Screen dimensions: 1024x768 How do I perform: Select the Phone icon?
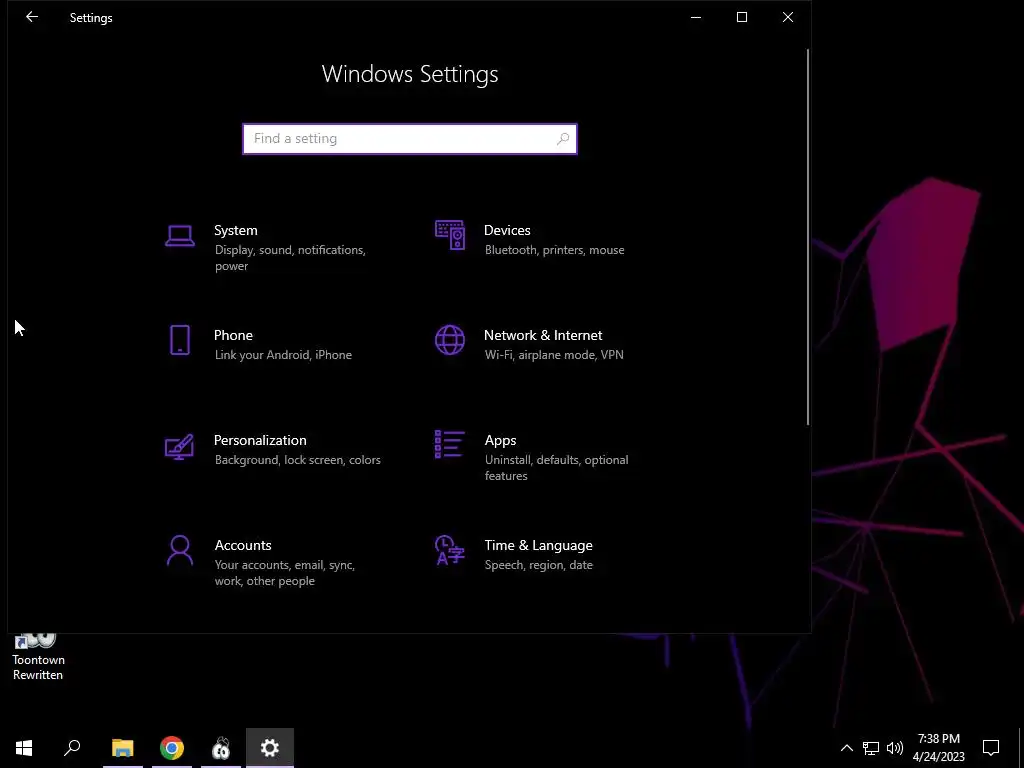pyautogui.click(x=180, y=340)
